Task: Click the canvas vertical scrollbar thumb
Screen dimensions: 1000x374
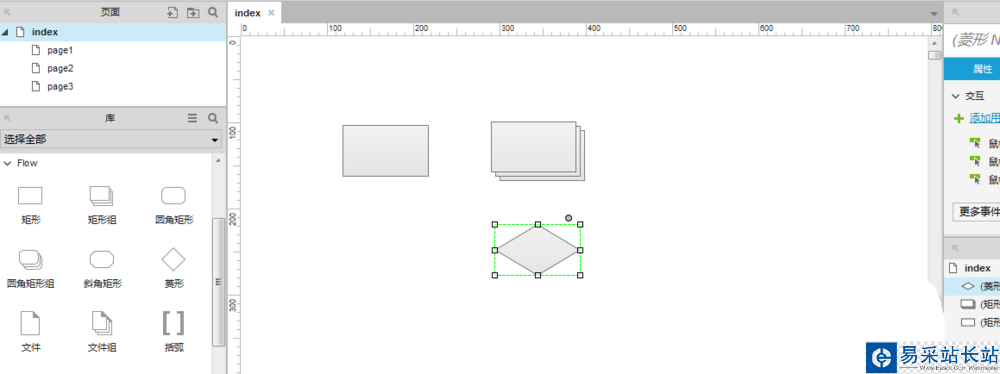Action: point(934,56)
